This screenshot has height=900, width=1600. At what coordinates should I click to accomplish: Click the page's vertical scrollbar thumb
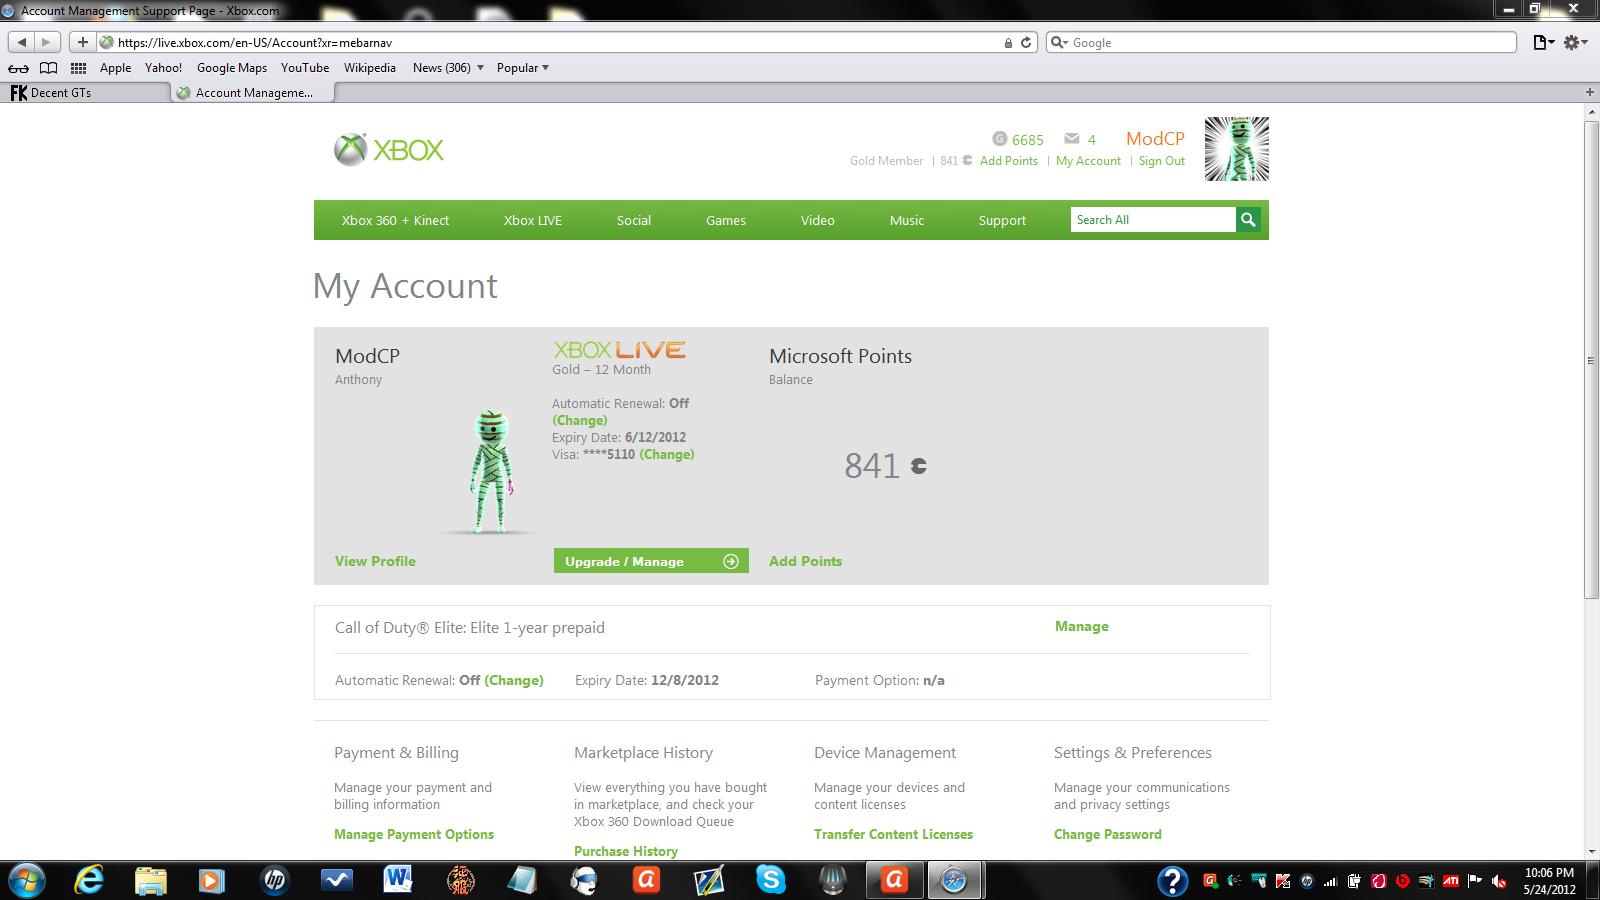coord(1591,360)
